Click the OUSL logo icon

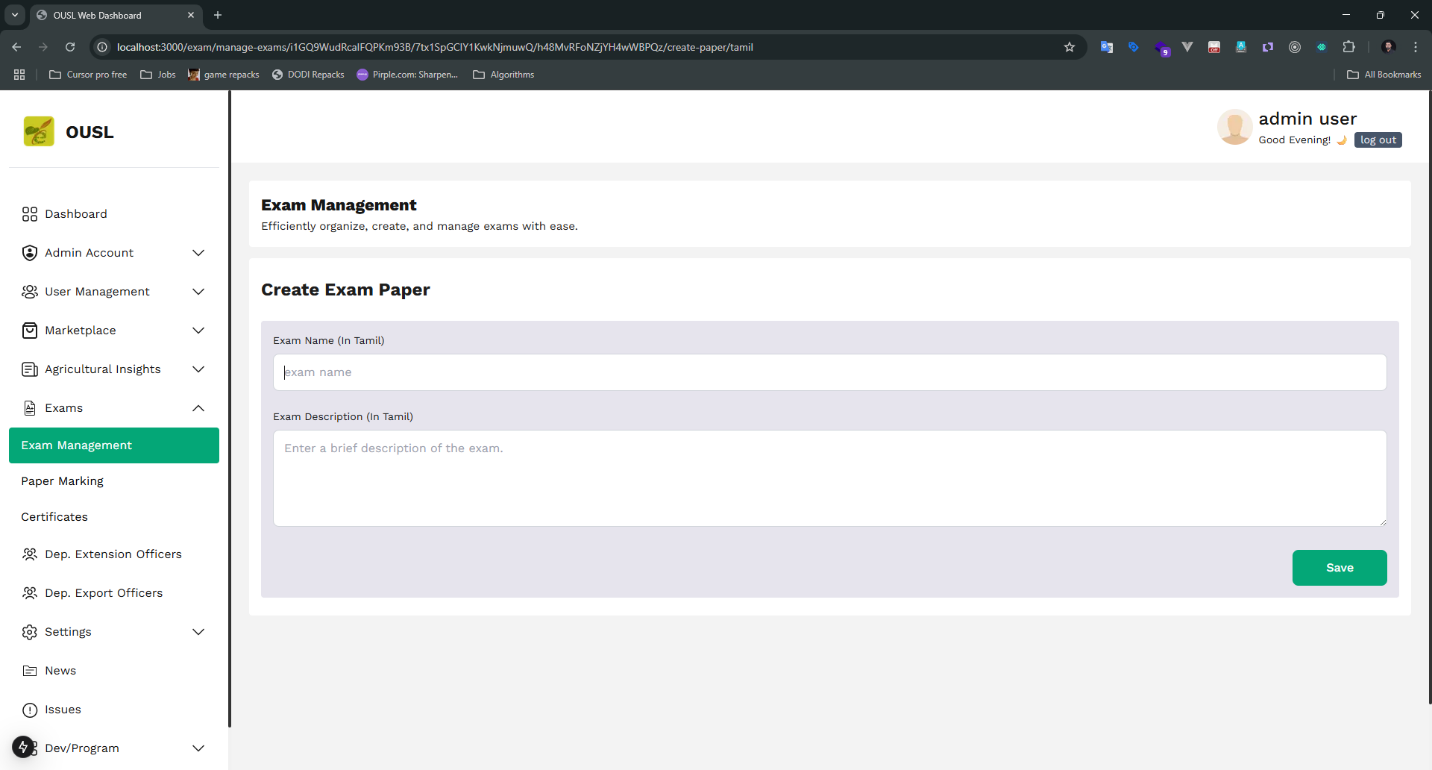tap(39, 132)
